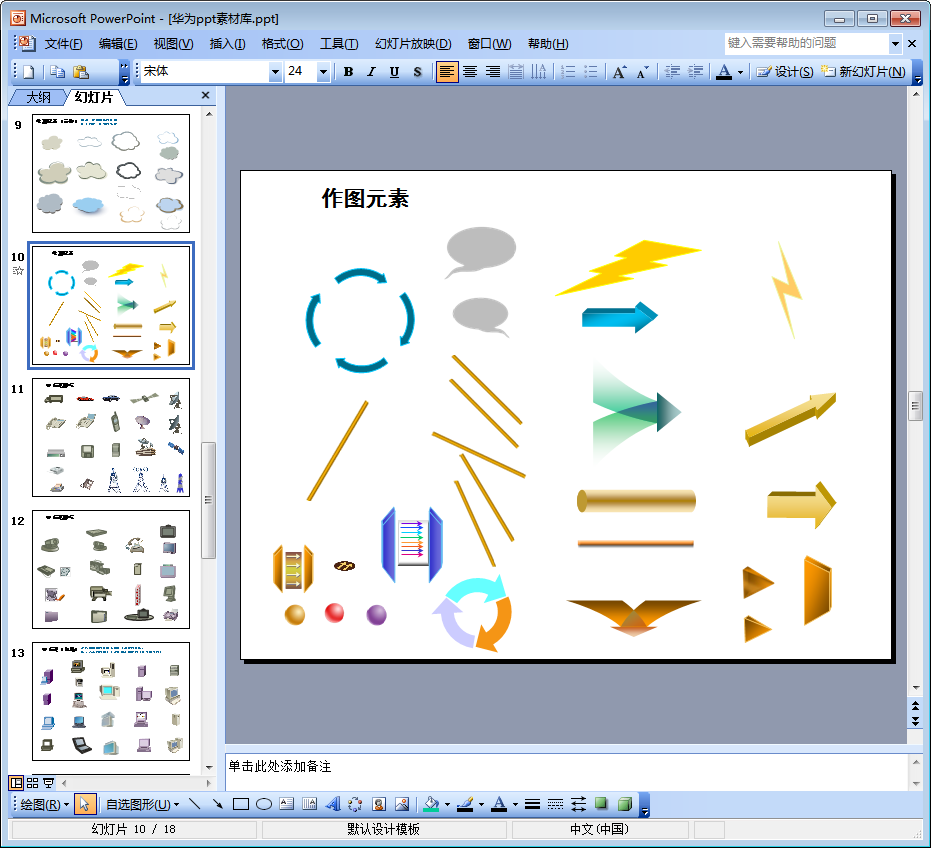931x848 pixels.
Task: Select the Oval shape tool
Action: (x=264, y=805)
